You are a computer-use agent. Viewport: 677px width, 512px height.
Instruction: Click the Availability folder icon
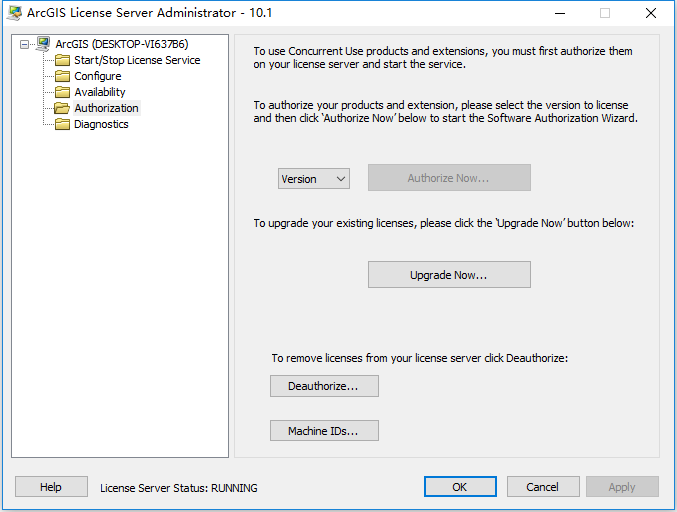coord(62,92)
